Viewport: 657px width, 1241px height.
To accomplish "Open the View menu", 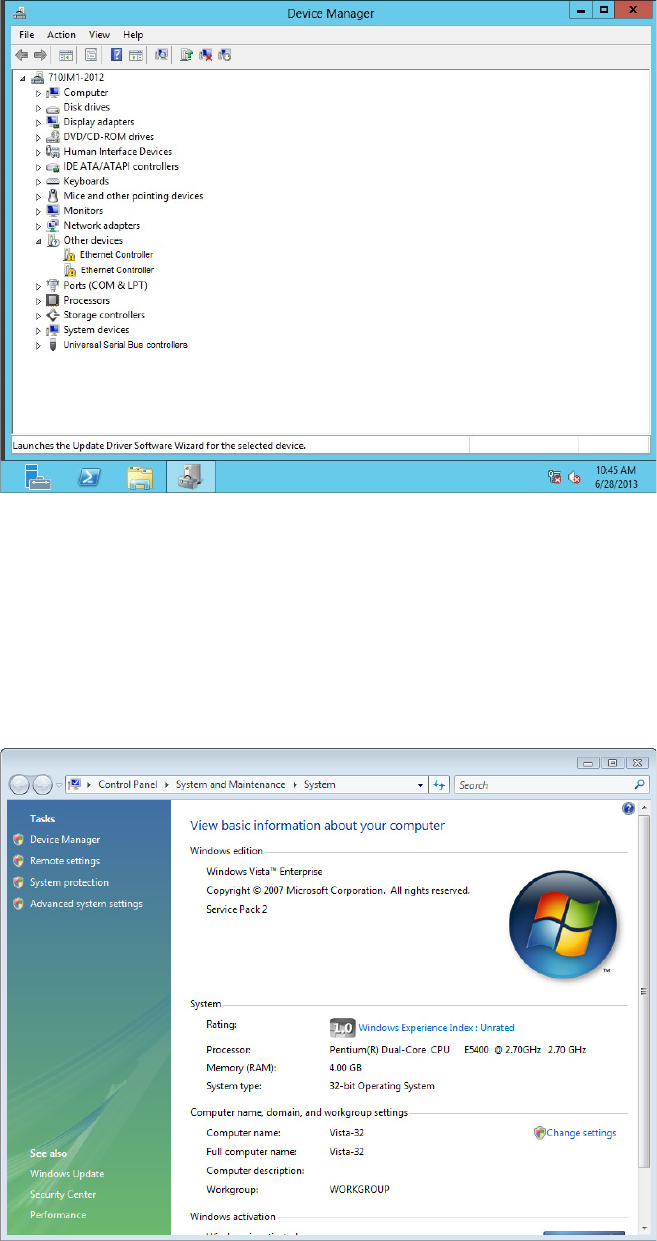I will tap(99, 35).
